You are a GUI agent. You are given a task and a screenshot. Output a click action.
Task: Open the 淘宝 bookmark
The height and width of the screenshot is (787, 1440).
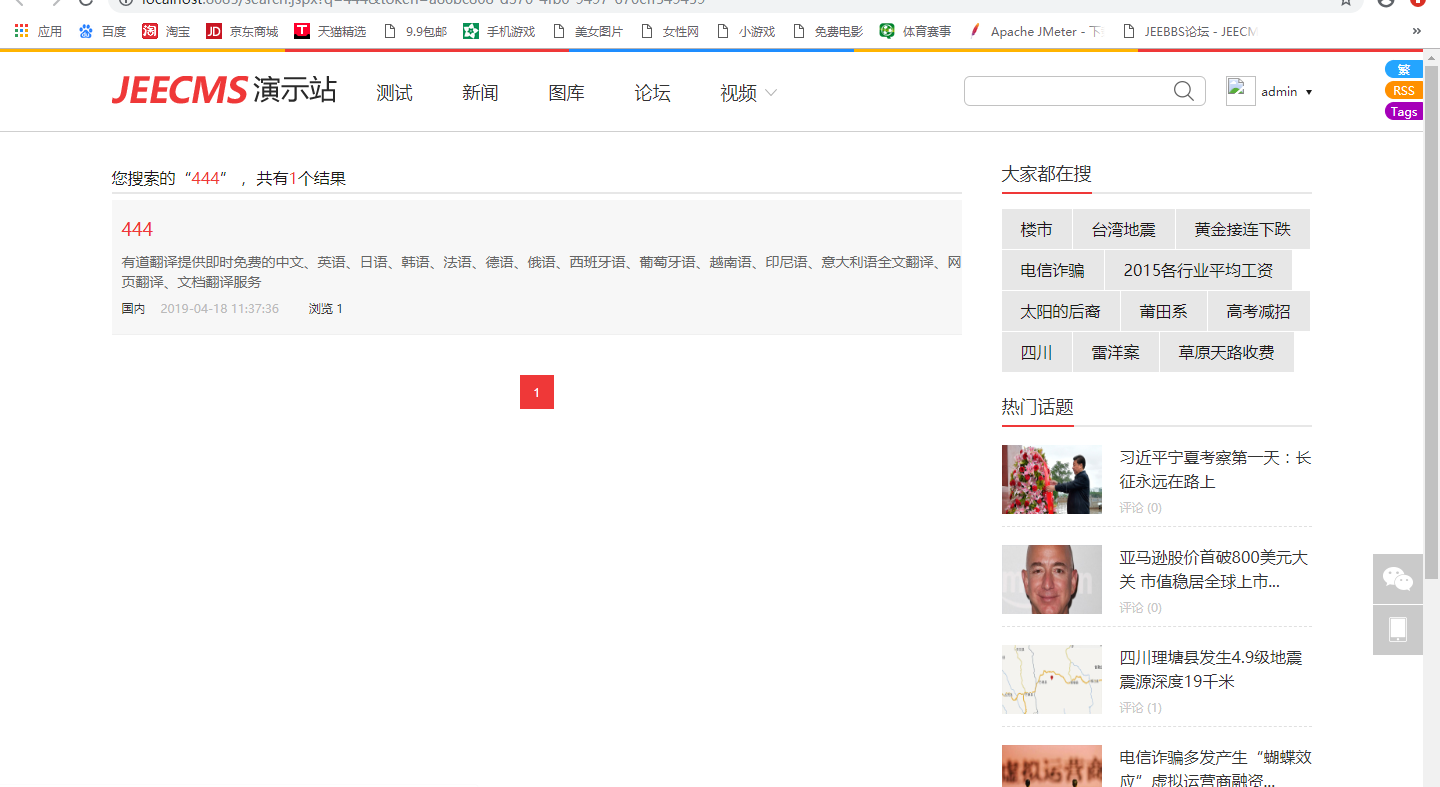pyautogui.click(x=166, y=31)
